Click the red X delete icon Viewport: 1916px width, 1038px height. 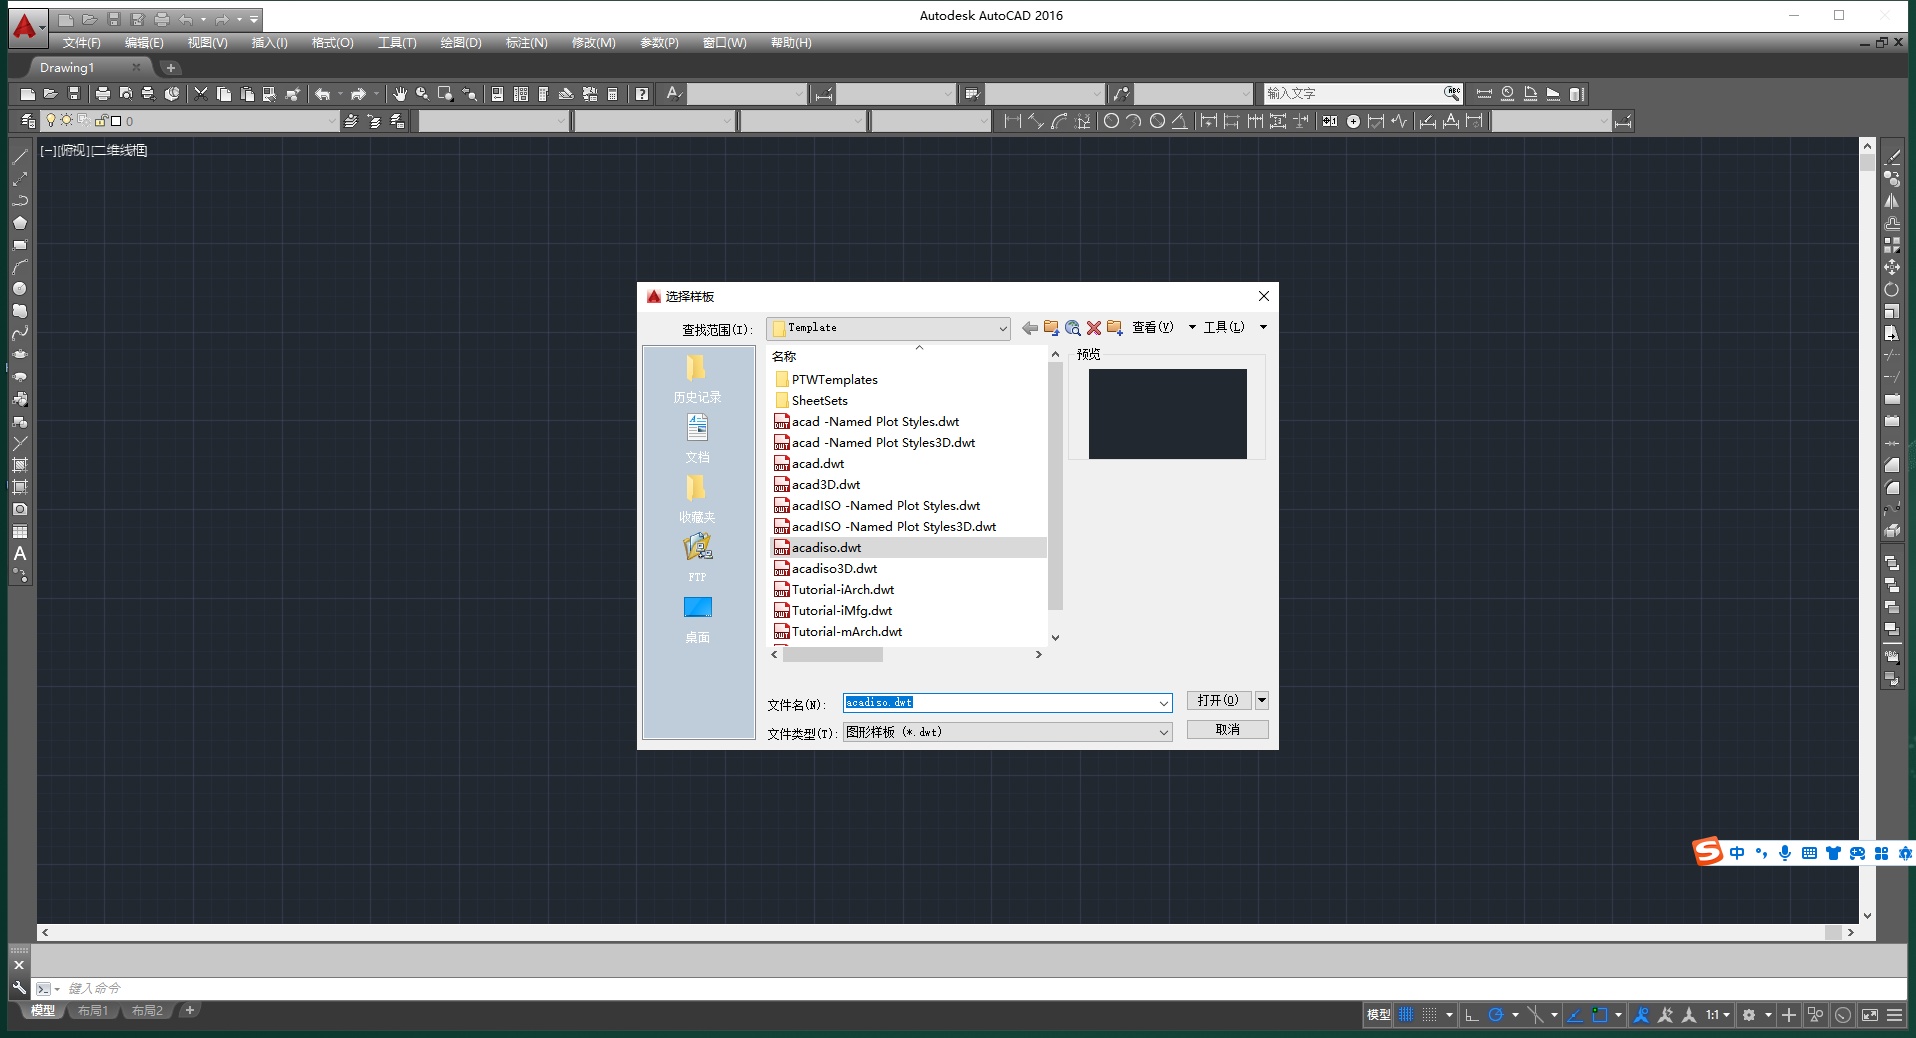(1093, 328)
